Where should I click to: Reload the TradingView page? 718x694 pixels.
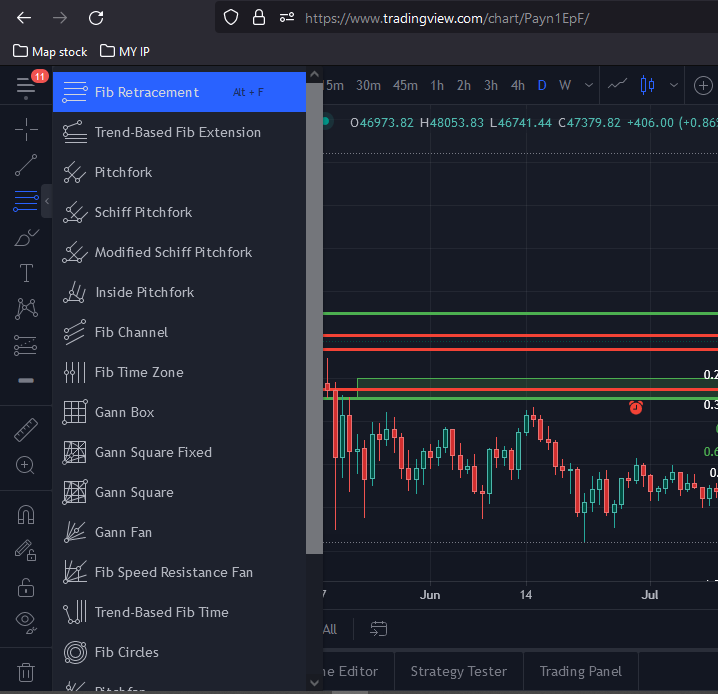coord(96,18)
